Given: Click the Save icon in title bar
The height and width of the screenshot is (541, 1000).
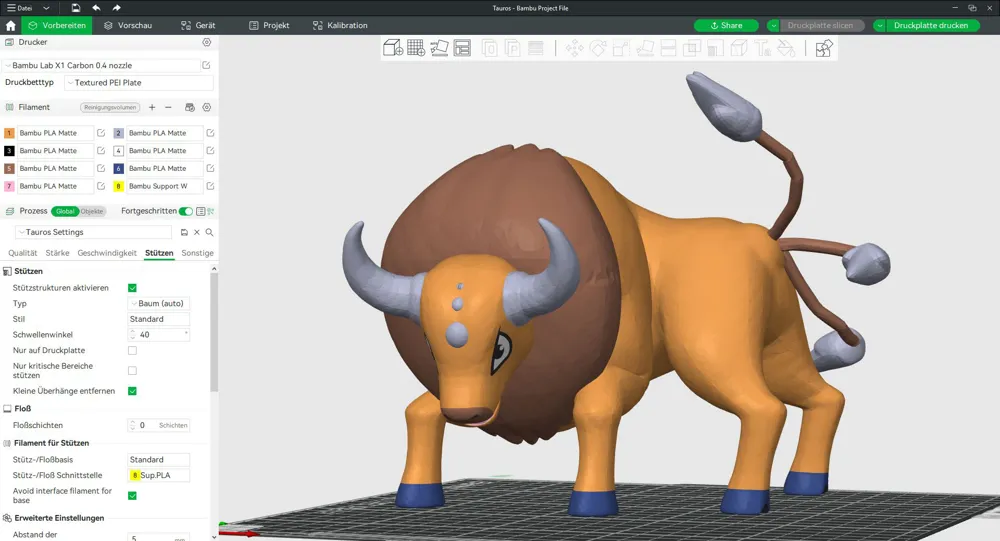Looking at the screenshot, I should pos(76,8).
